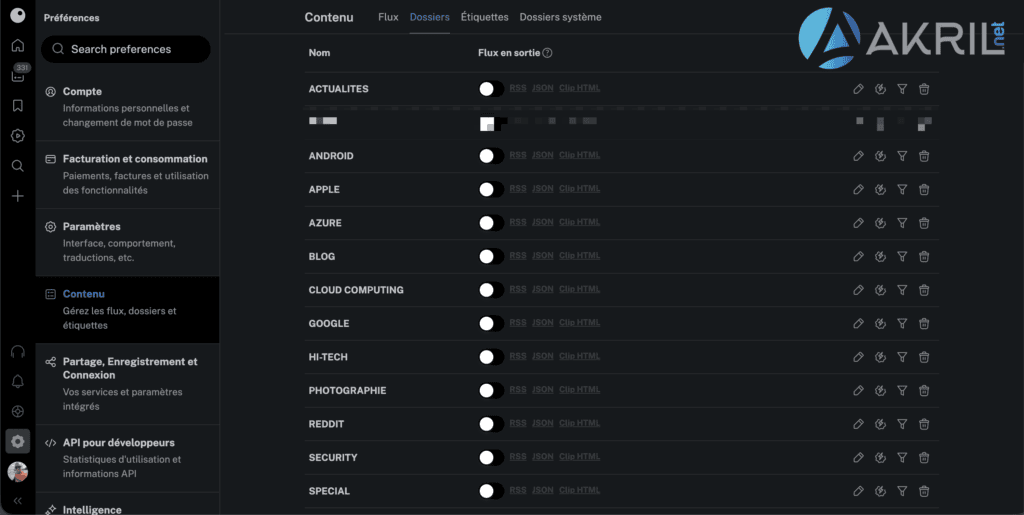Click the Inoreader logo in left rail
The width and height of the screenshot is (1024, 515).
[18, 15]
